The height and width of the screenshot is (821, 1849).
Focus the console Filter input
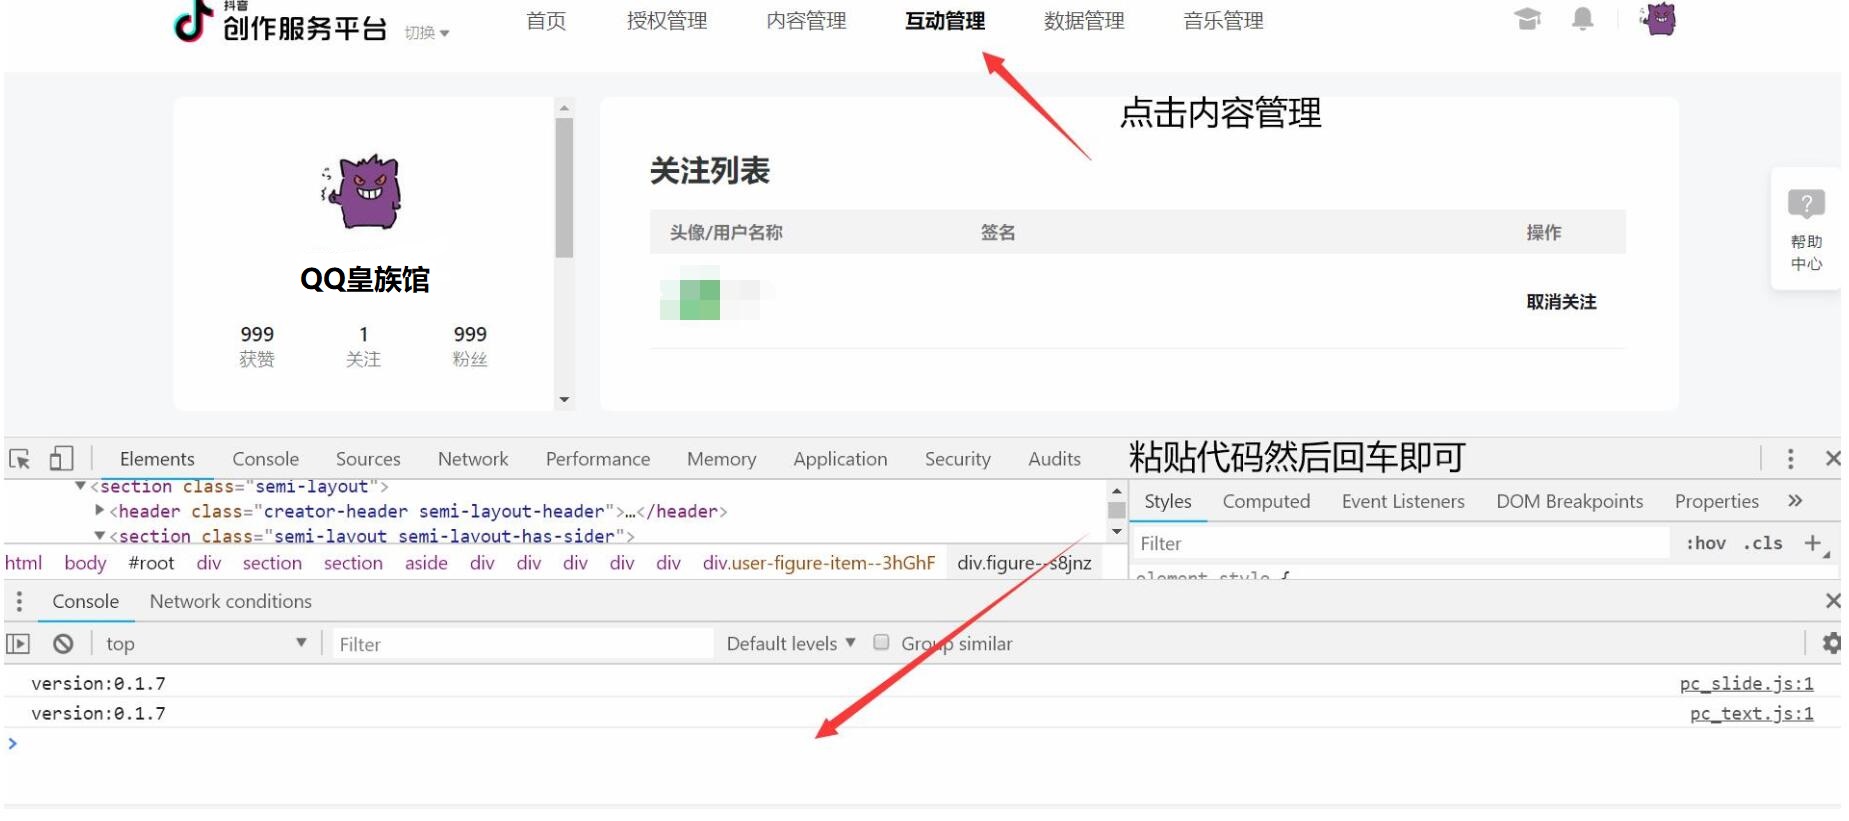(x=522, y=644)
